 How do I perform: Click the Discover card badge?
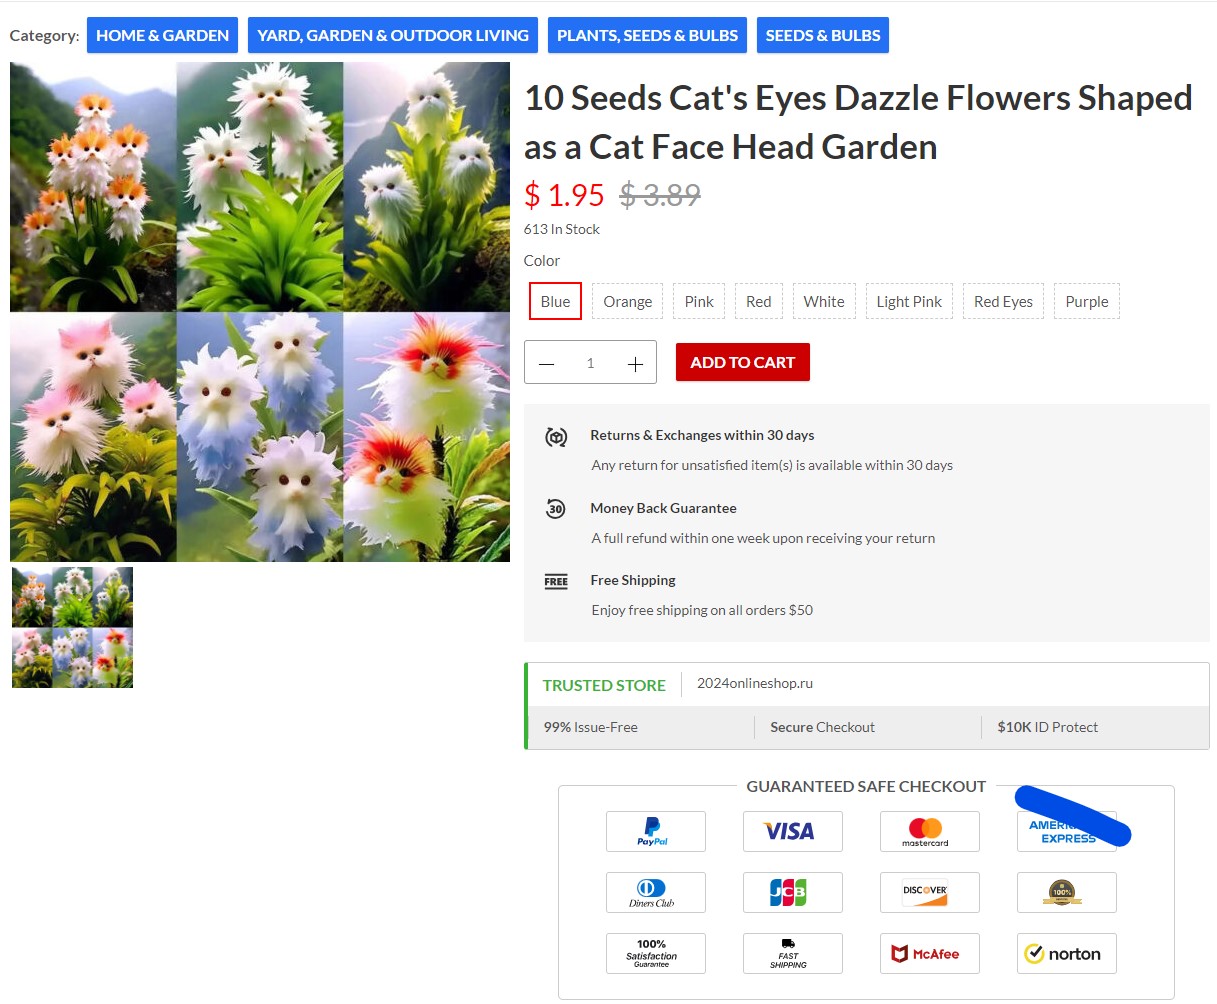coord(929,892)
